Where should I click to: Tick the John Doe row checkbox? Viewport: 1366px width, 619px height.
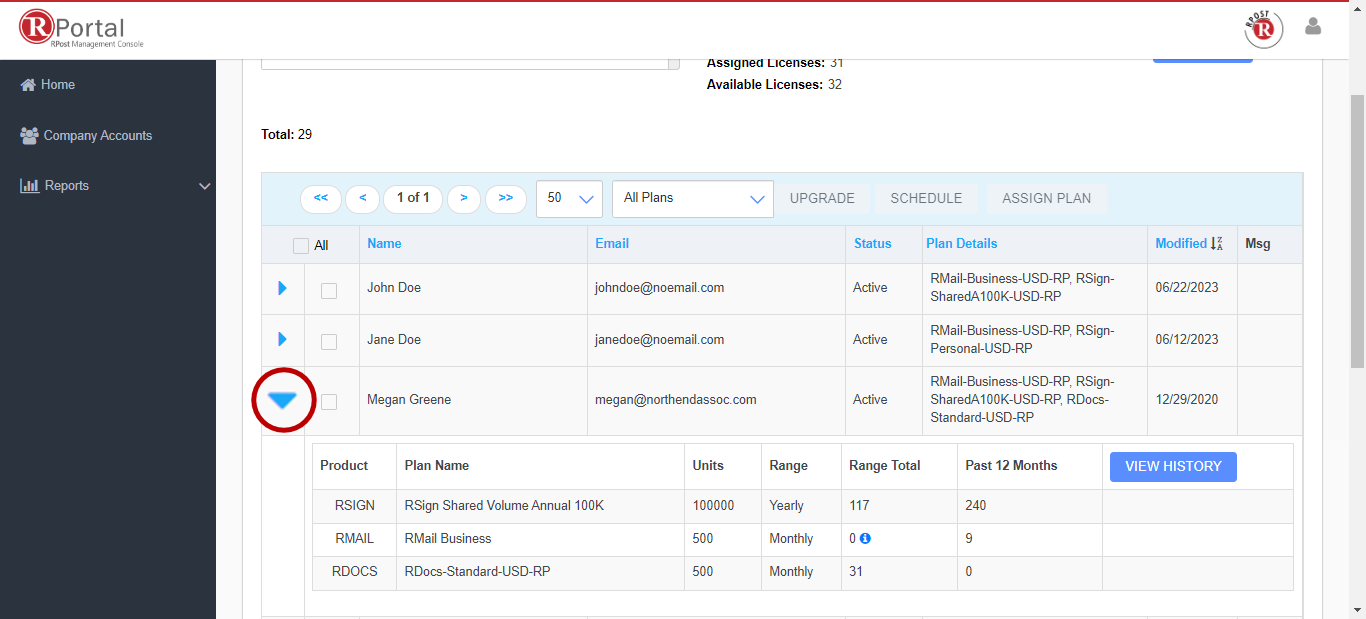[x=328, y=290]
